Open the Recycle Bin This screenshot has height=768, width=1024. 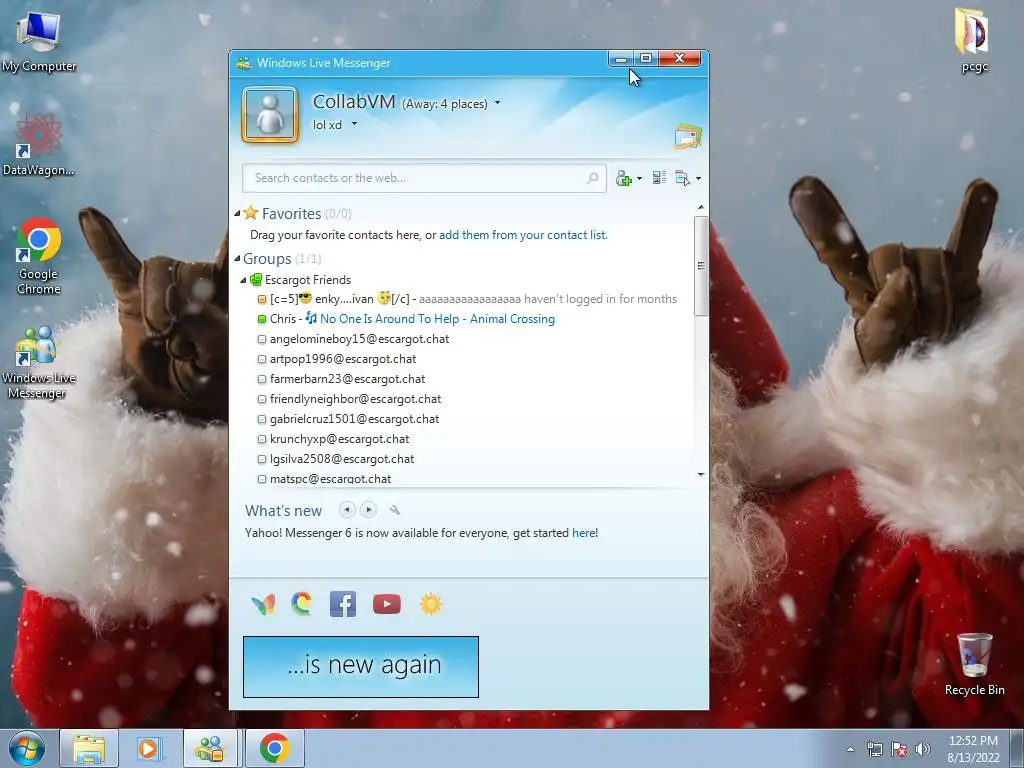974,664
